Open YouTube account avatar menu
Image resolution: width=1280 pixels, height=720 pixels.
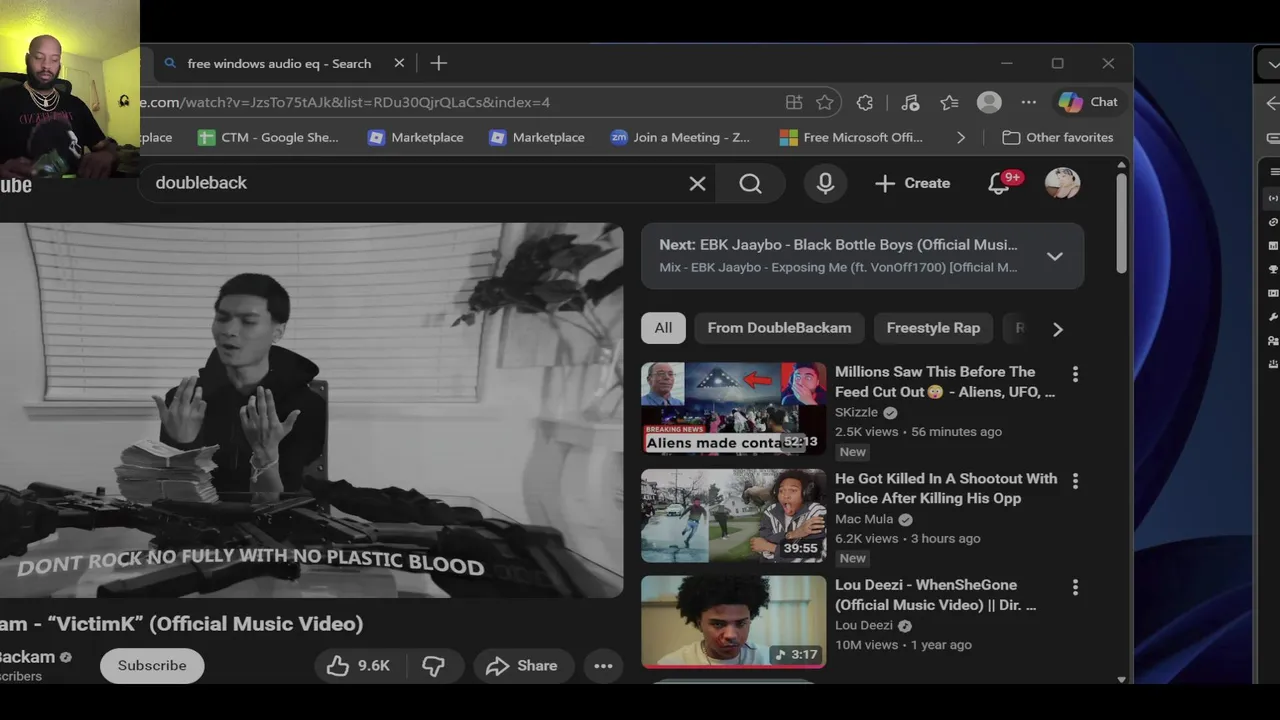pyautogui.click(x=1062, y=183)
